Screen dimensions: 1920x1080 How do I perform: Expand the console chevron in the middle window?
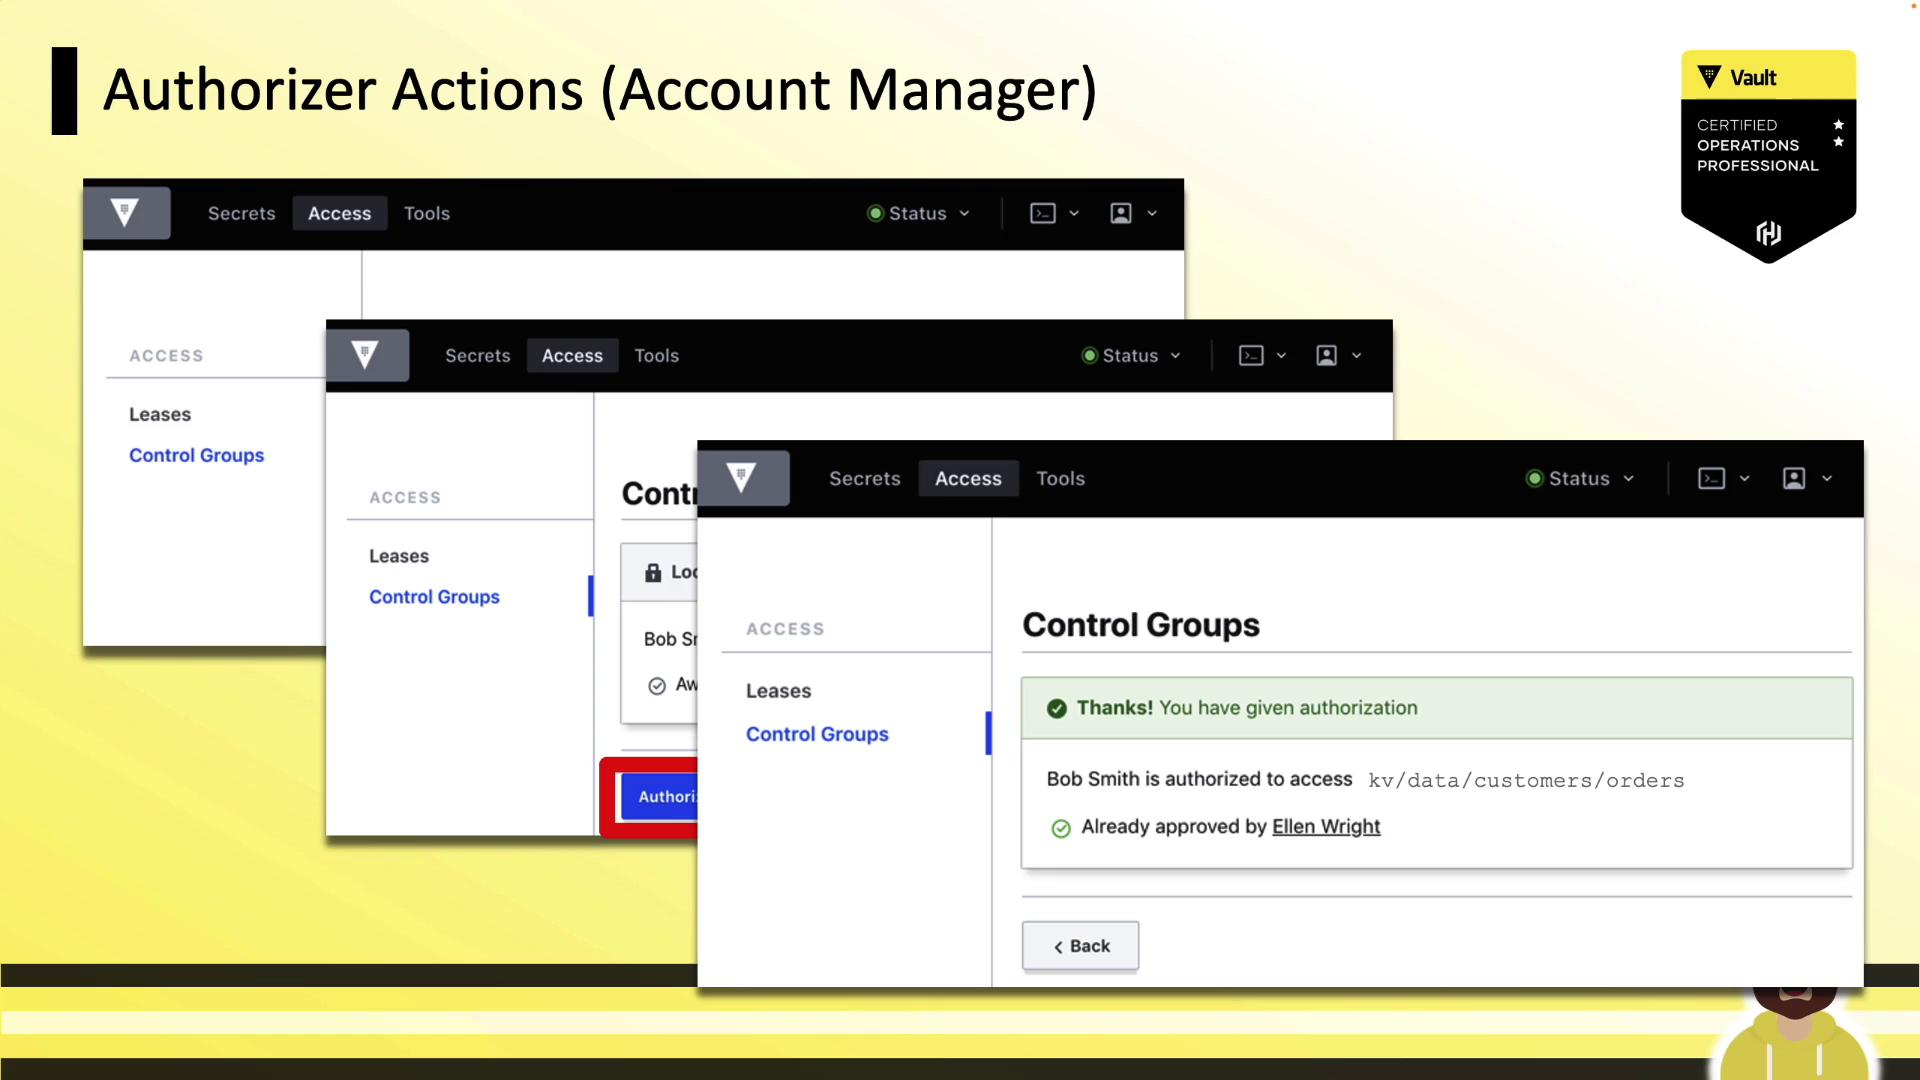pyautogui.click(x=1281, y=356)
